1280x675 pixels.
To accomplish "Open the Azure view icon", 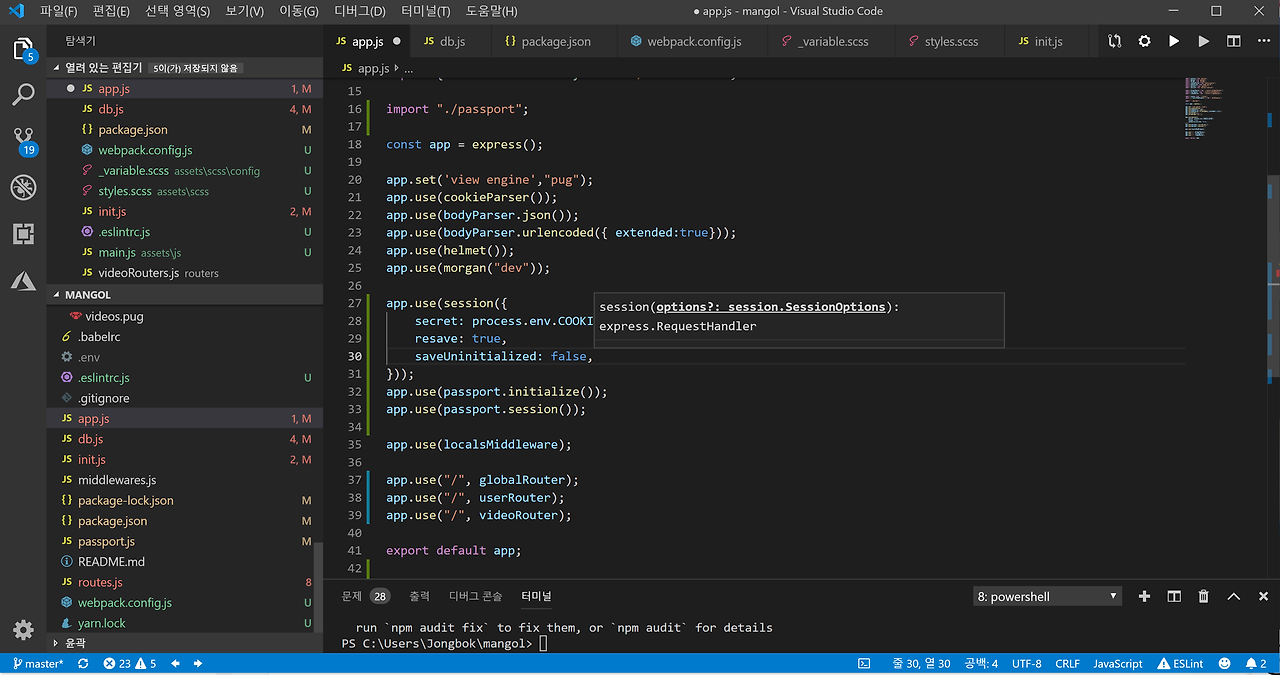I will point(23,281).
